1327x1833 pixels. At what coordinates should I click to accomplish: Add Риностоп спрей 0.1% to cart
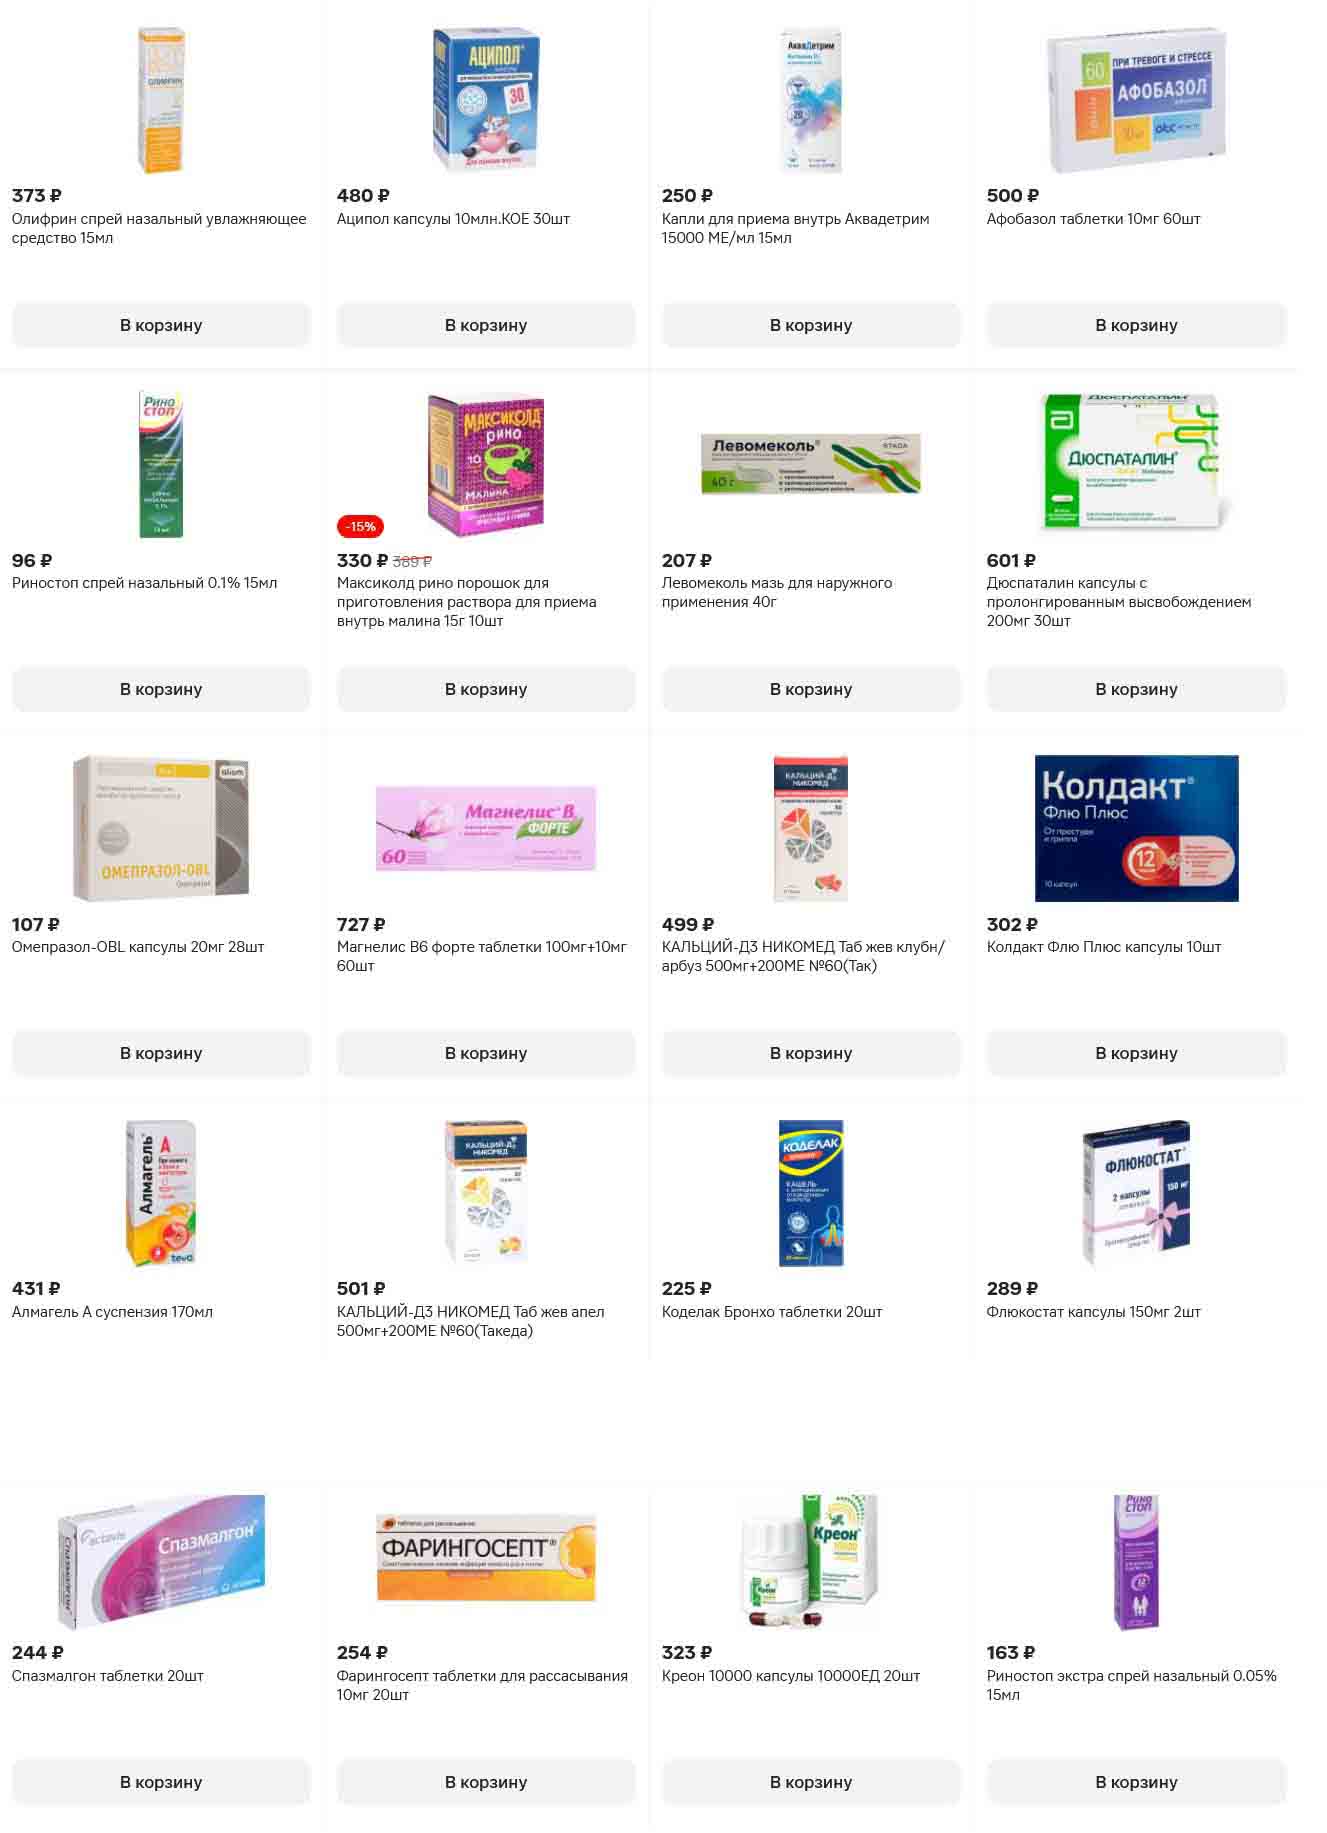coord(161,689)
